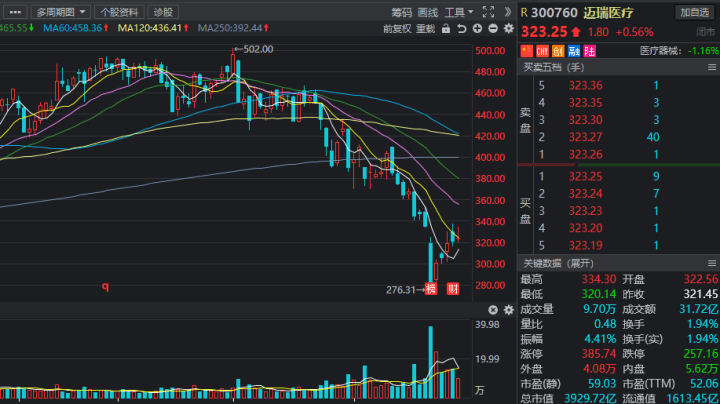The width and height of the screenshot is (720, 404).
Task: Click the double chevron collapse icon
Action: click(506, 12)
